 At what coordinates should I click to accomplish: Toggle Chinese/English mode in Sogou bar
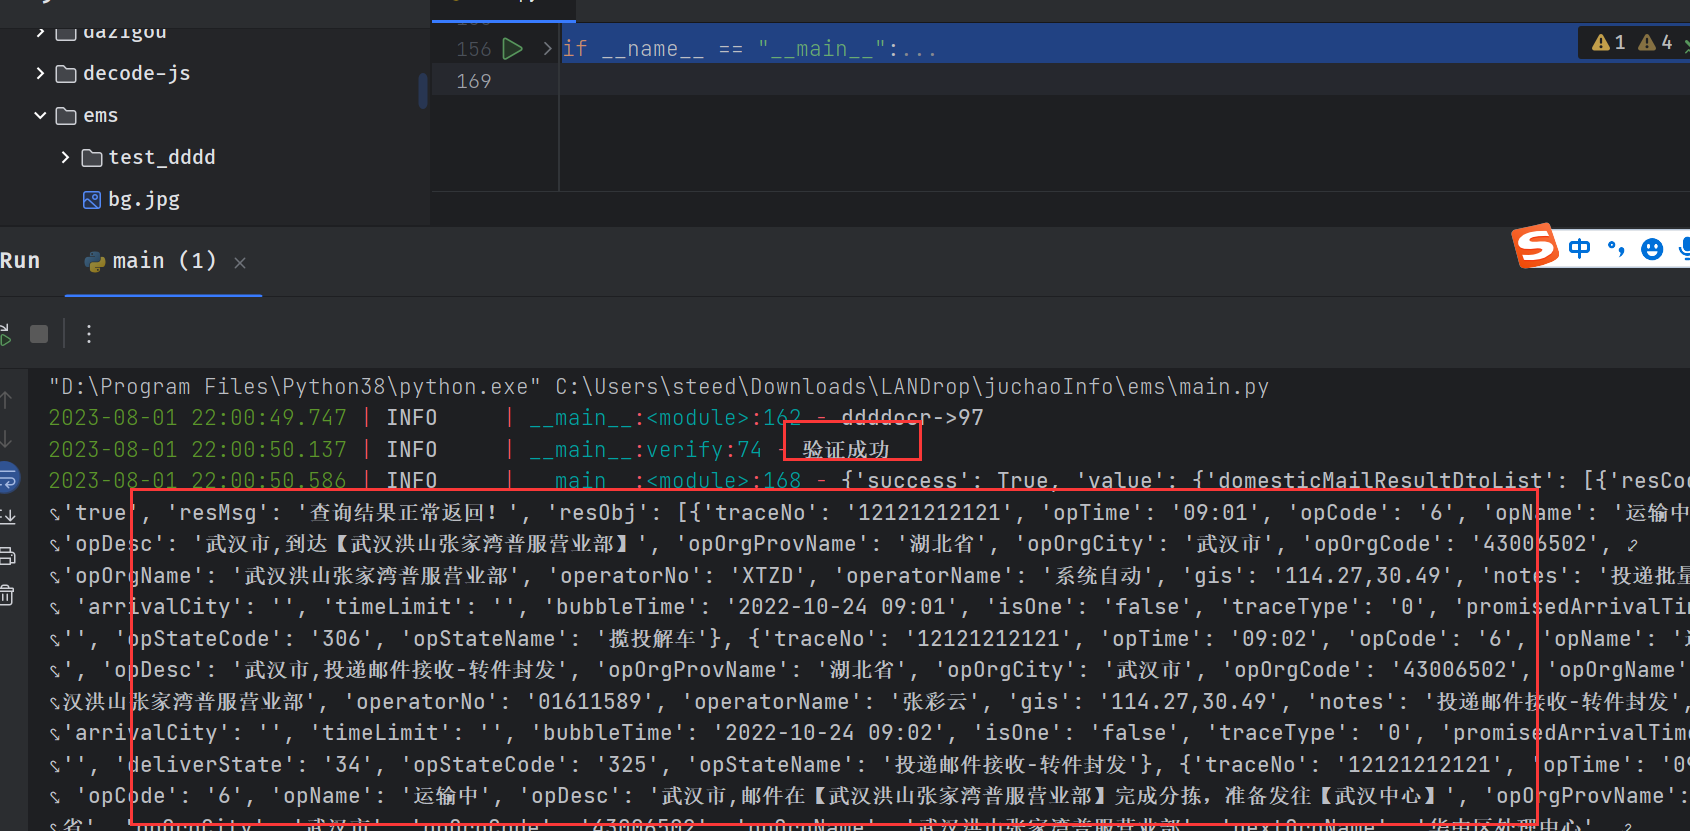coord(1580,248)
